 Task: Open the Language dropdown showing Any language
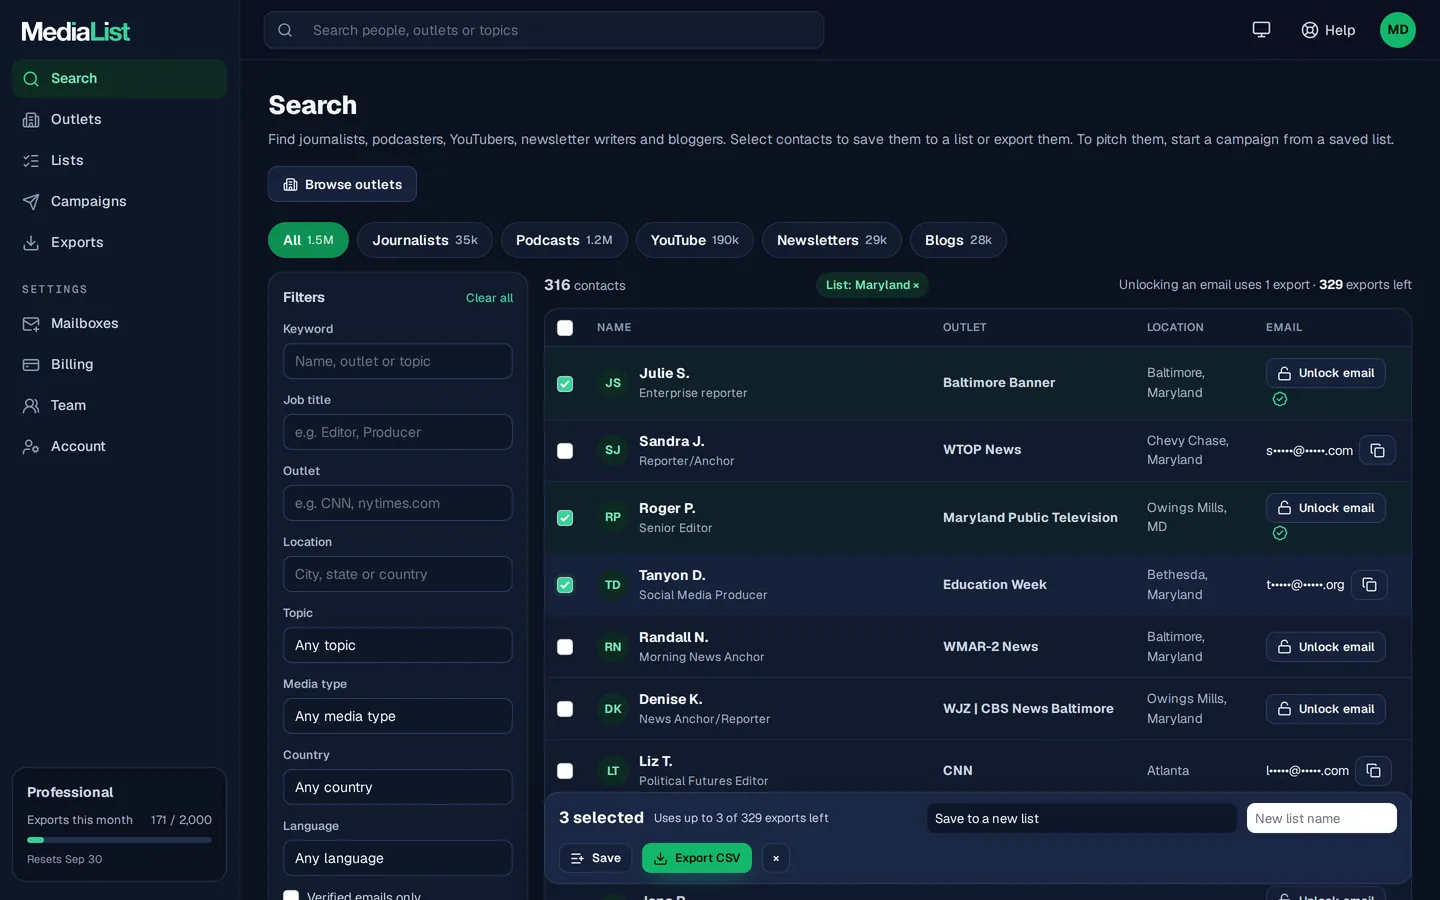pos(398,858)
